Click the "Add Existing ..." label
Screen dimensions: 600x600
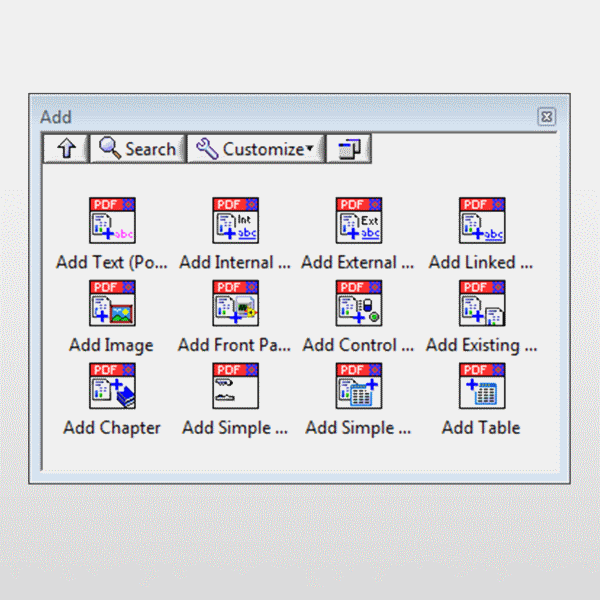click(481, 346)
